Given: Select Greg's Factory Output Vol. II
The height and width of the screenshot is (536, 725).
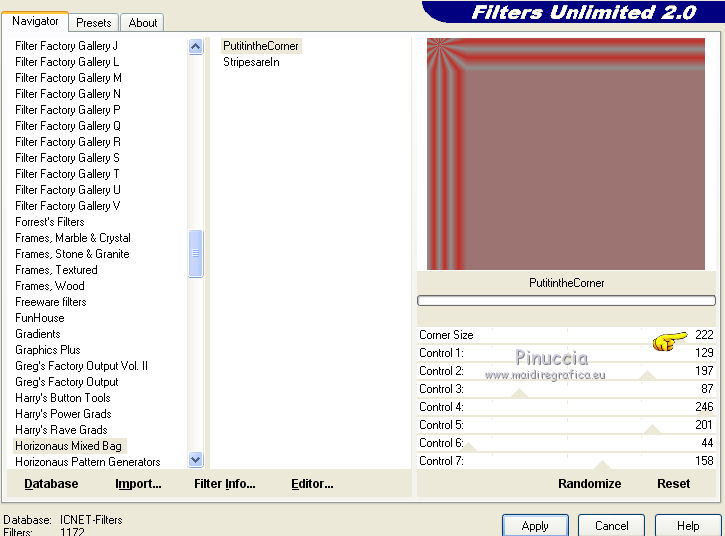Looking at the screenshot, I should point(81,366).
